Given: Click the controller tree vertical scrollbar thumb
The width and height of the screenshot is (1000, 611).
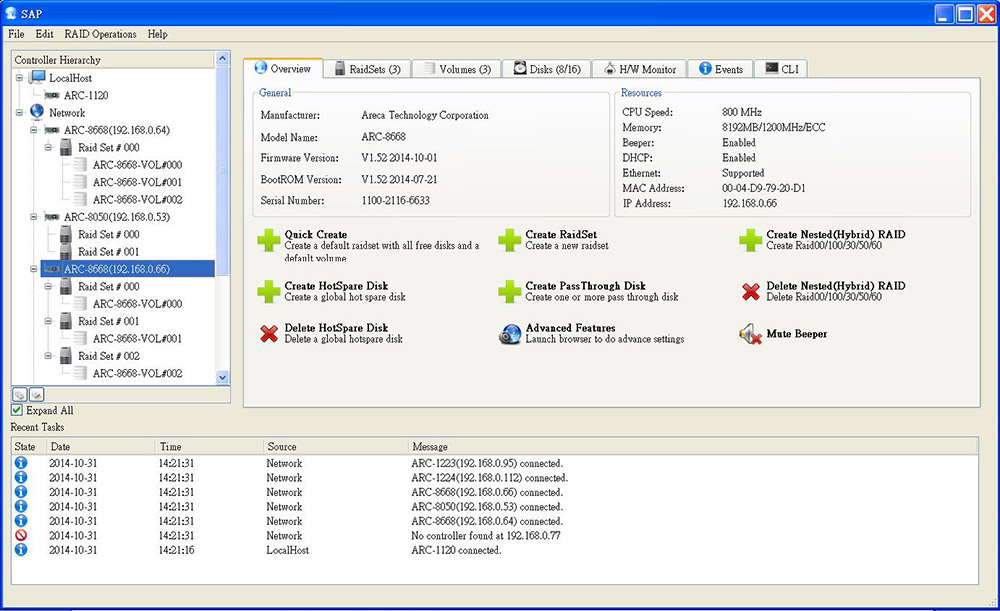Looking at the screenshot, I should pyautogui.click(x=223, y=170).
